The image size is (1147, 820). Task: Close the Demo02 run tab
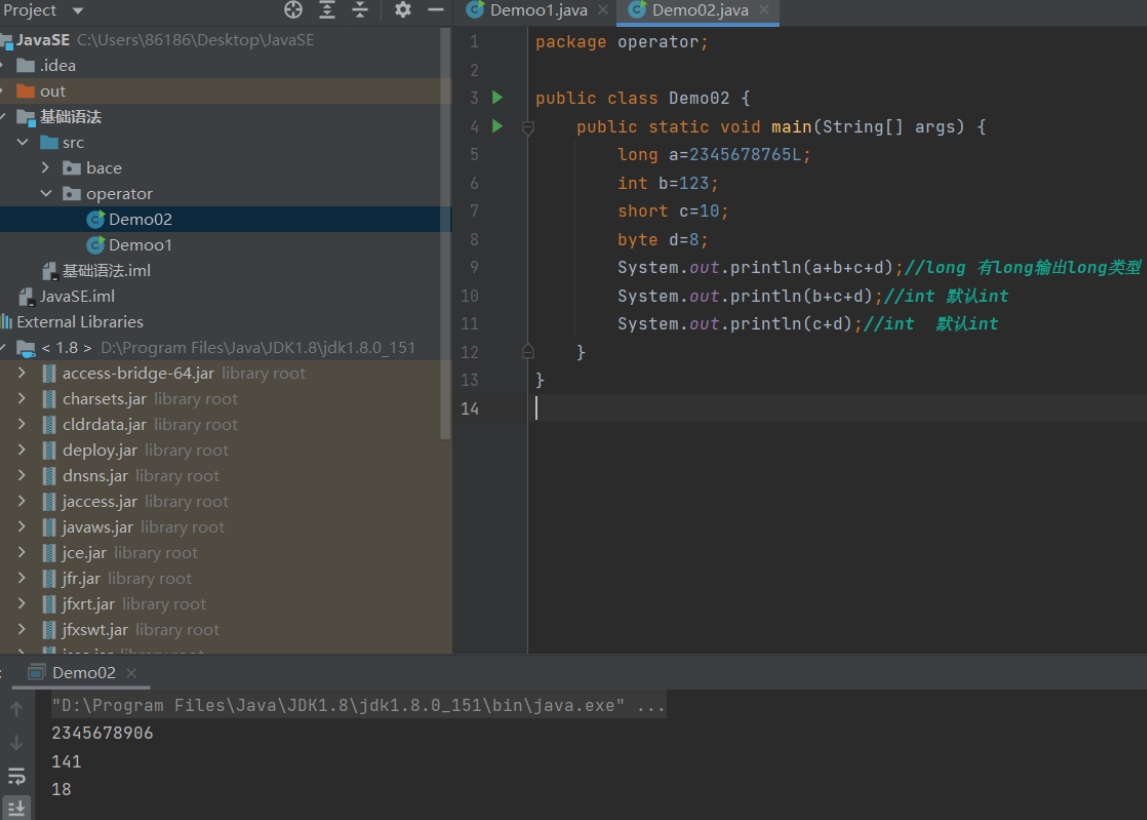pos(131,673)
